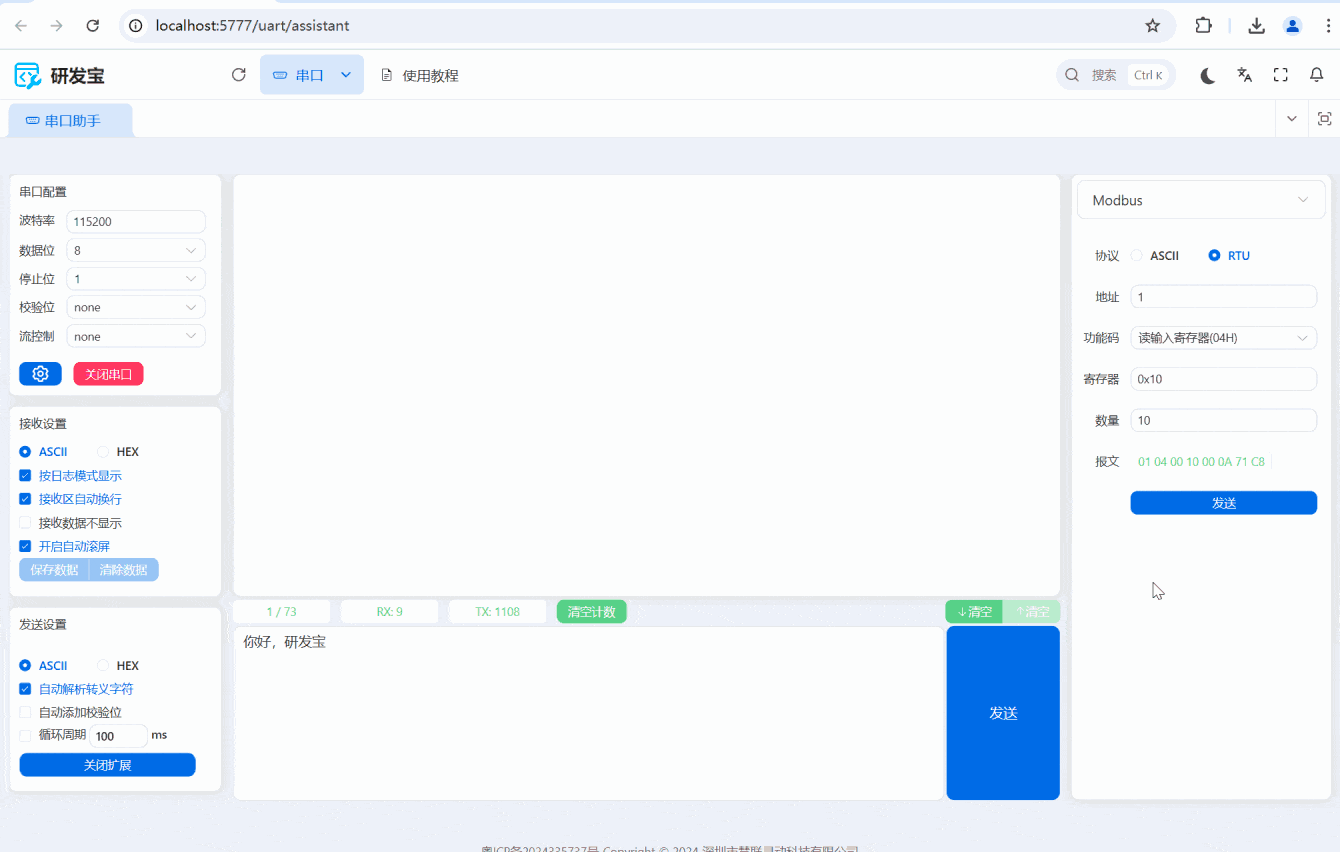Switch to the 串口助手 tab
Screen dimensions: 1340x852
click(x=70, y=121)
